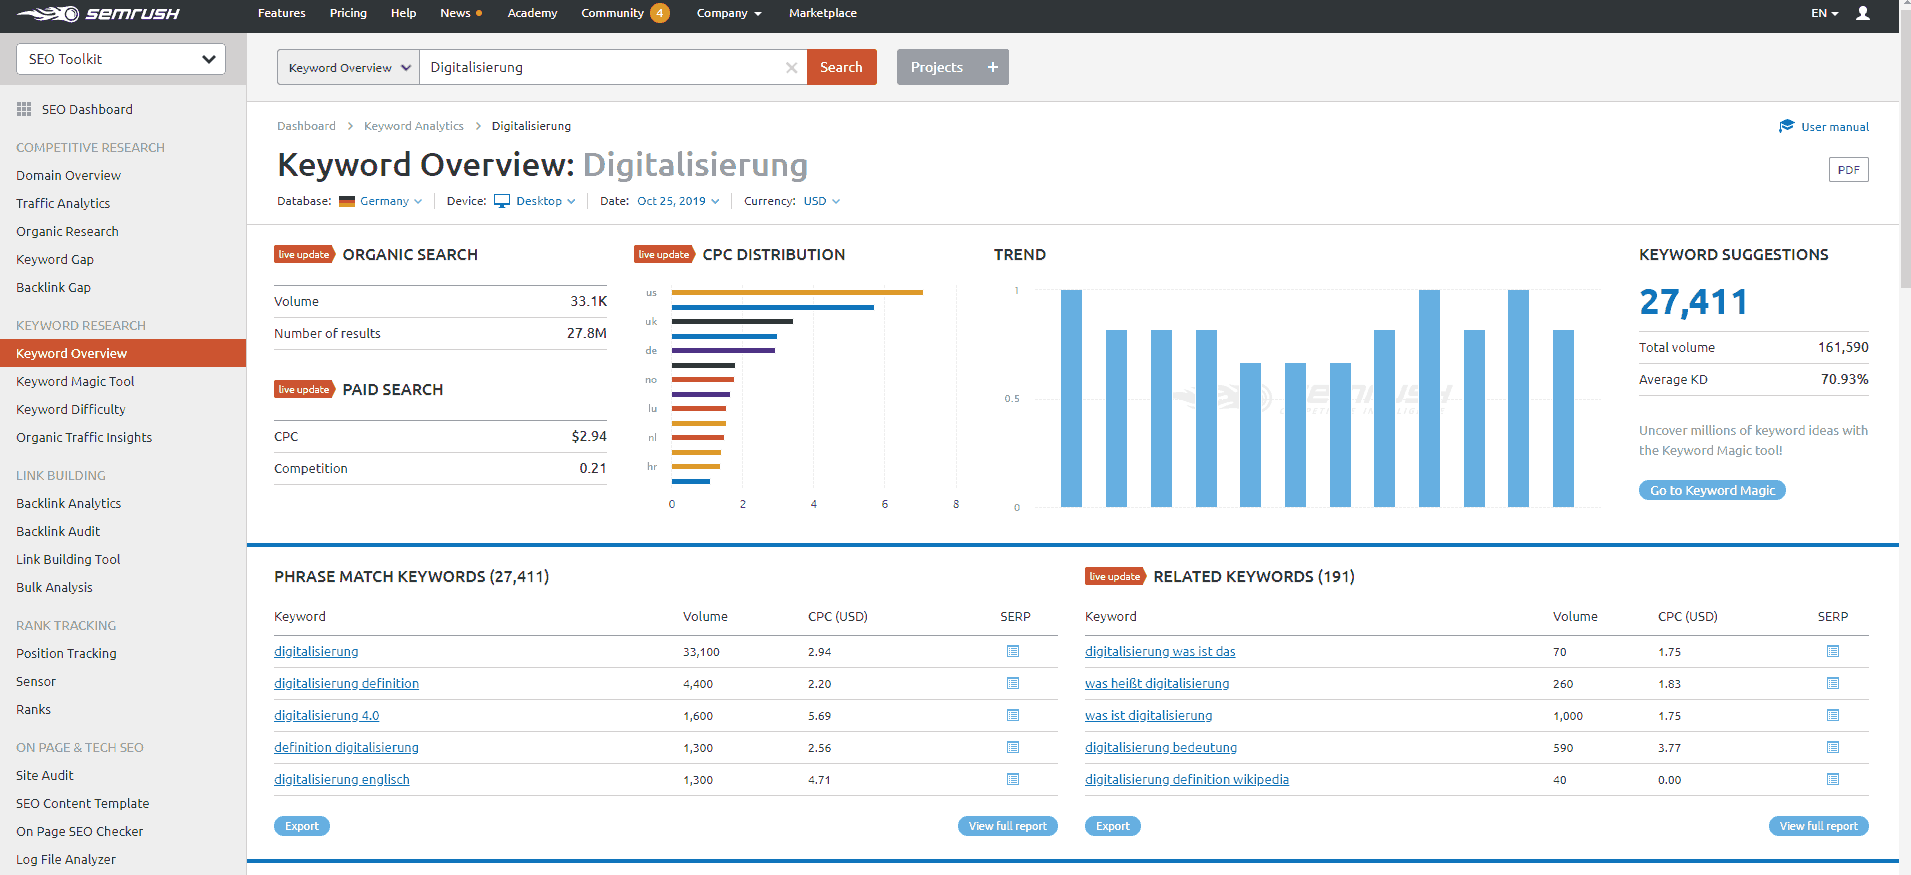Click the SEO Dashboard grid icon
Viewport: 1911px width, 875px height.
pos(24,109)
